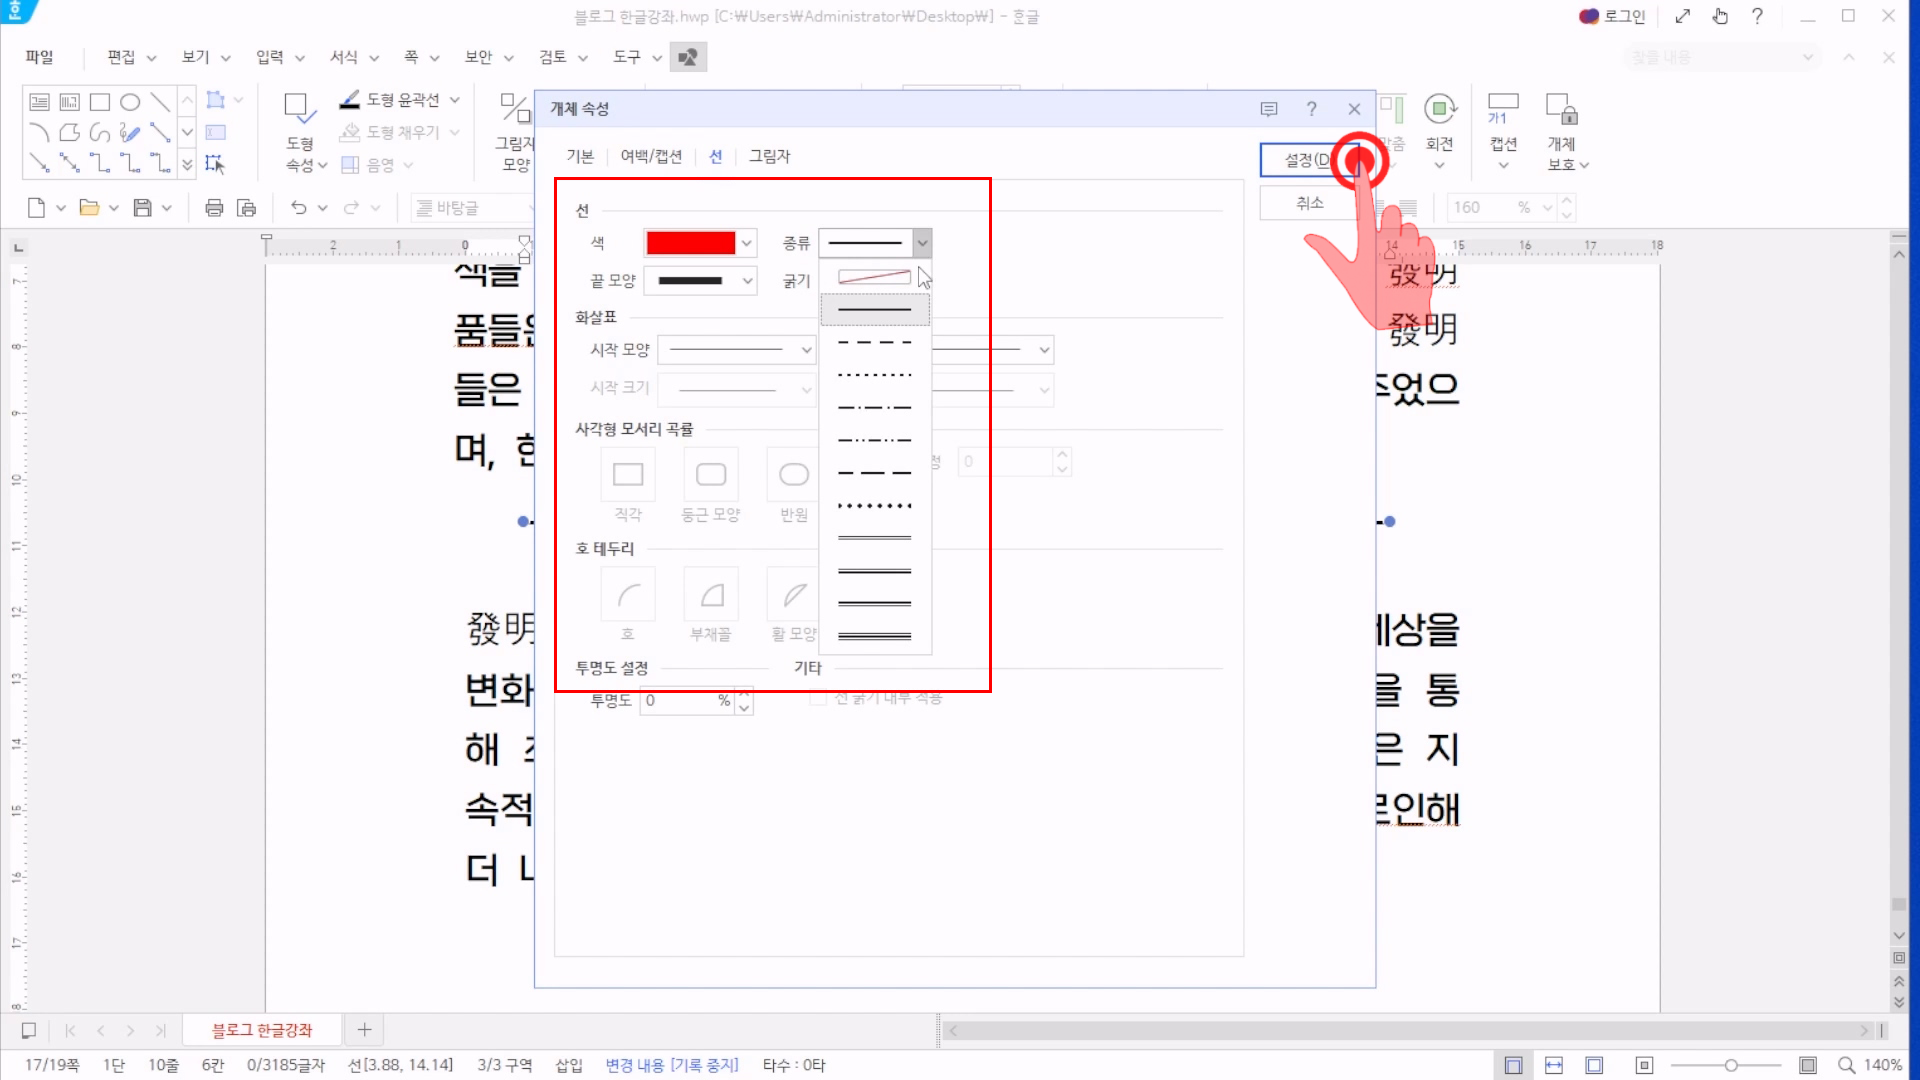The height and width of the screenshot is (1080, 1920).
Task: Open the 끝 모양 dropdown
Action: coord(746,281)
